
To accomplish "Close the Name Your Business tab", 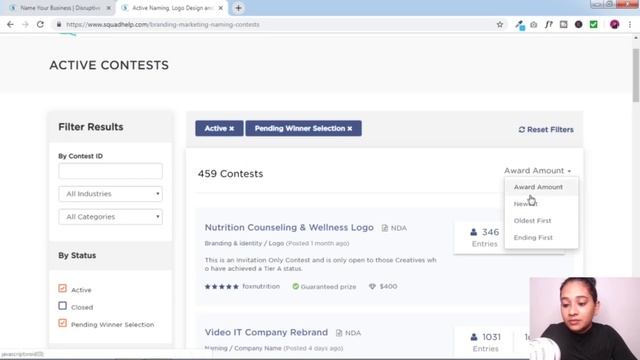I will [x=109, y=8].
